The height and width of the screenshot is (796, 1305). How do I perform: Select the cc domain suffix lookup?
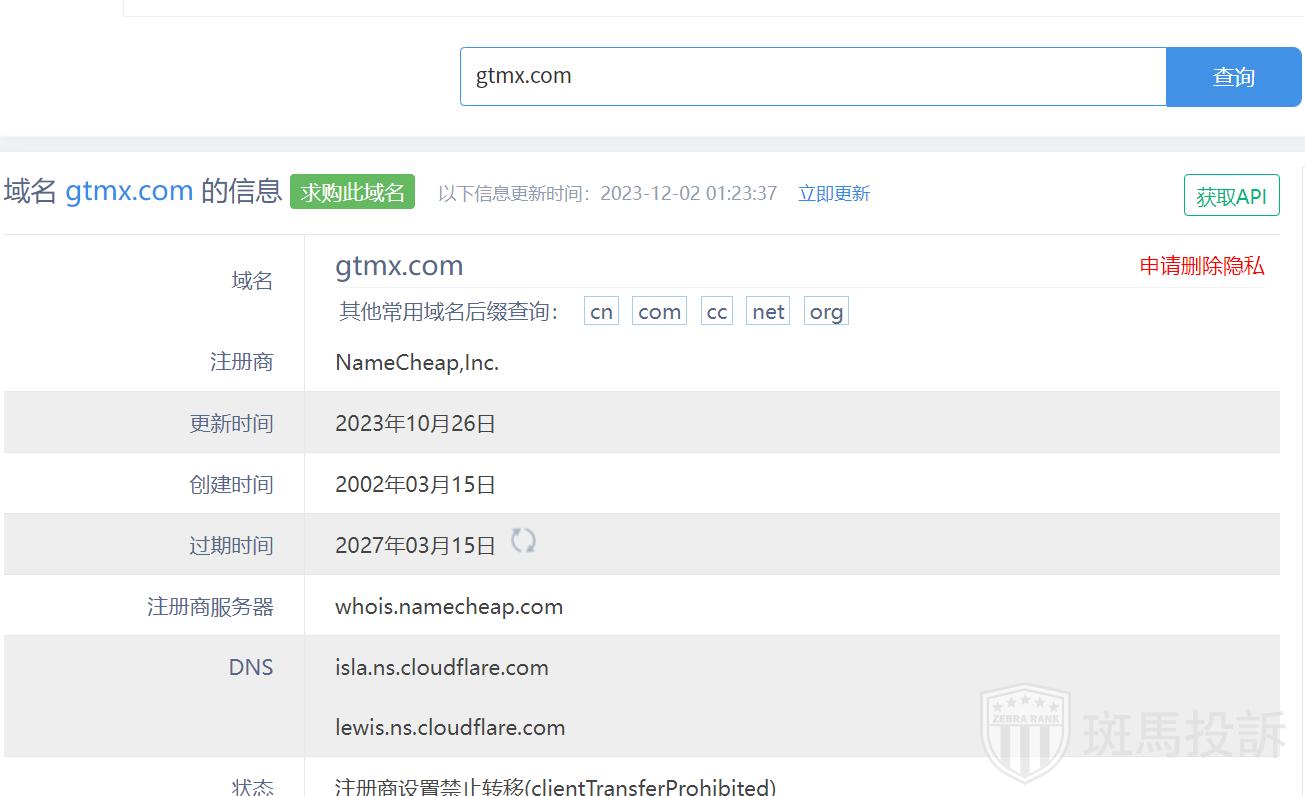tap(716, 312)
